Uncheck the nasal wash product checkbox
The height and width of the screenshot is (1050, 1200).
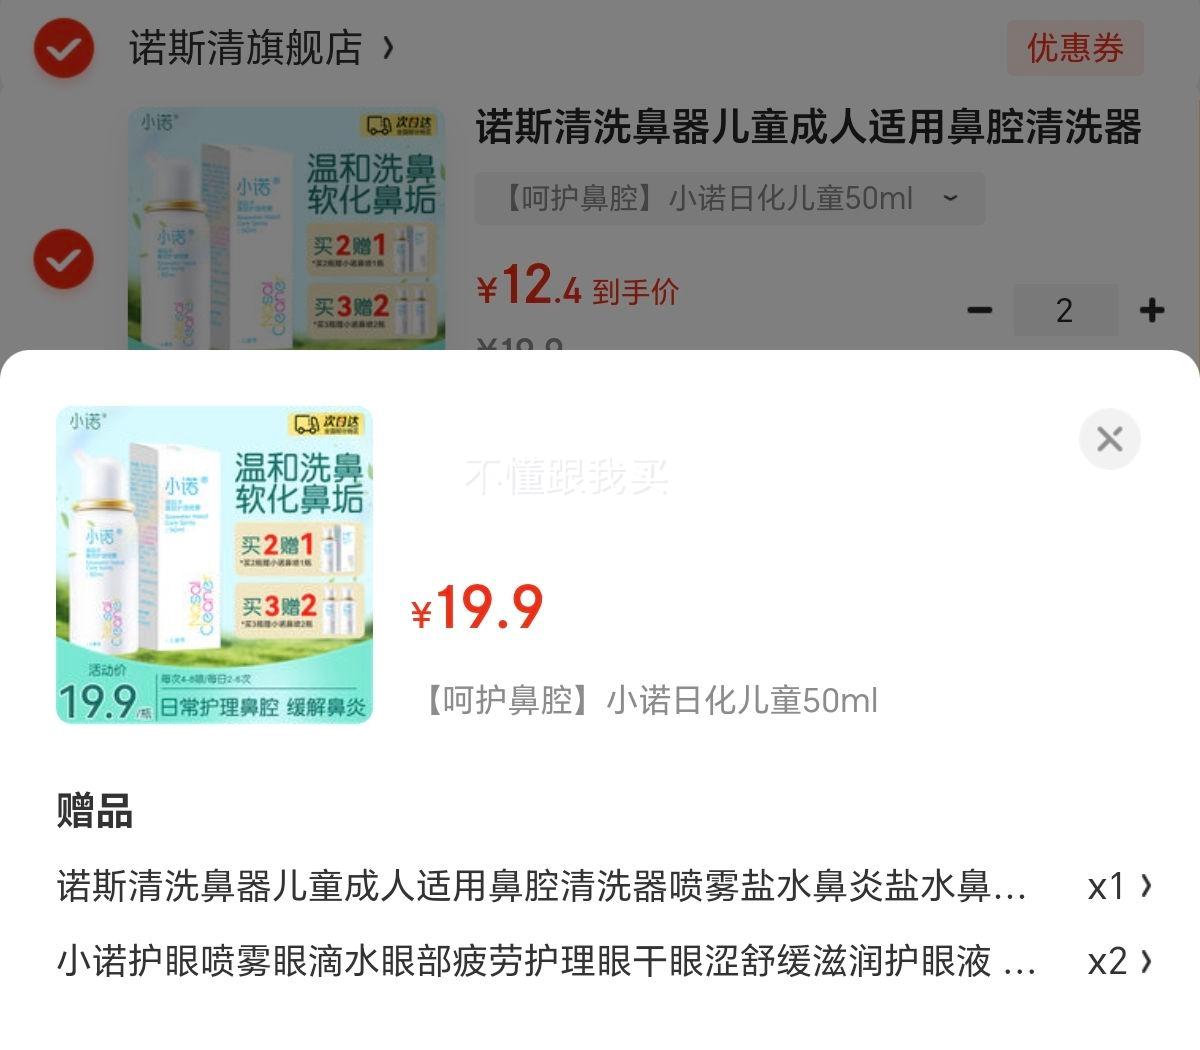(64, 259)
